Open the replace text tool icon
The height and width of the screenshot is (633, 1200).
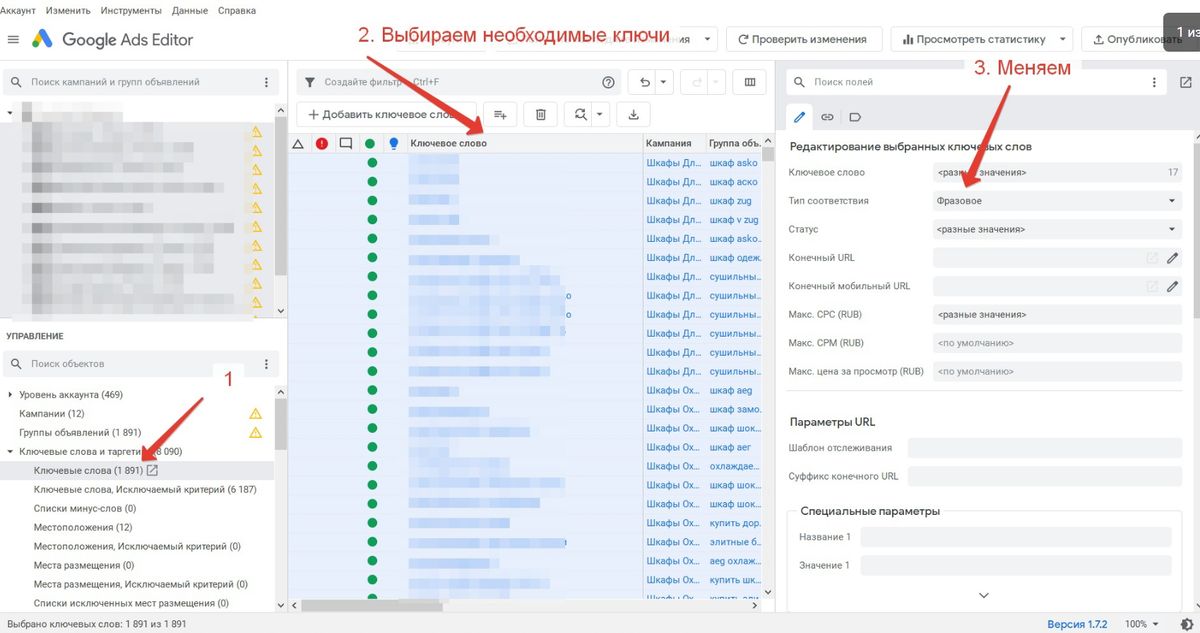[581, 113]
